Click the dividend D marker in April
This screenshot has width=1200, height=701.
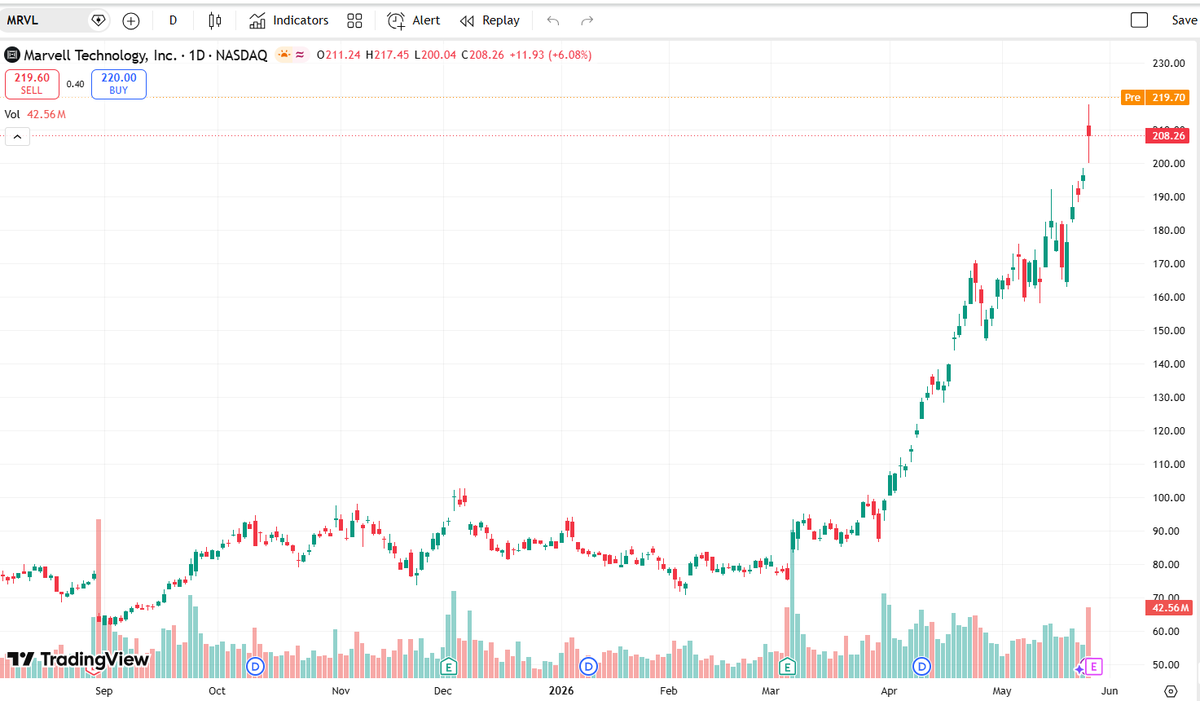pos(921,665)
